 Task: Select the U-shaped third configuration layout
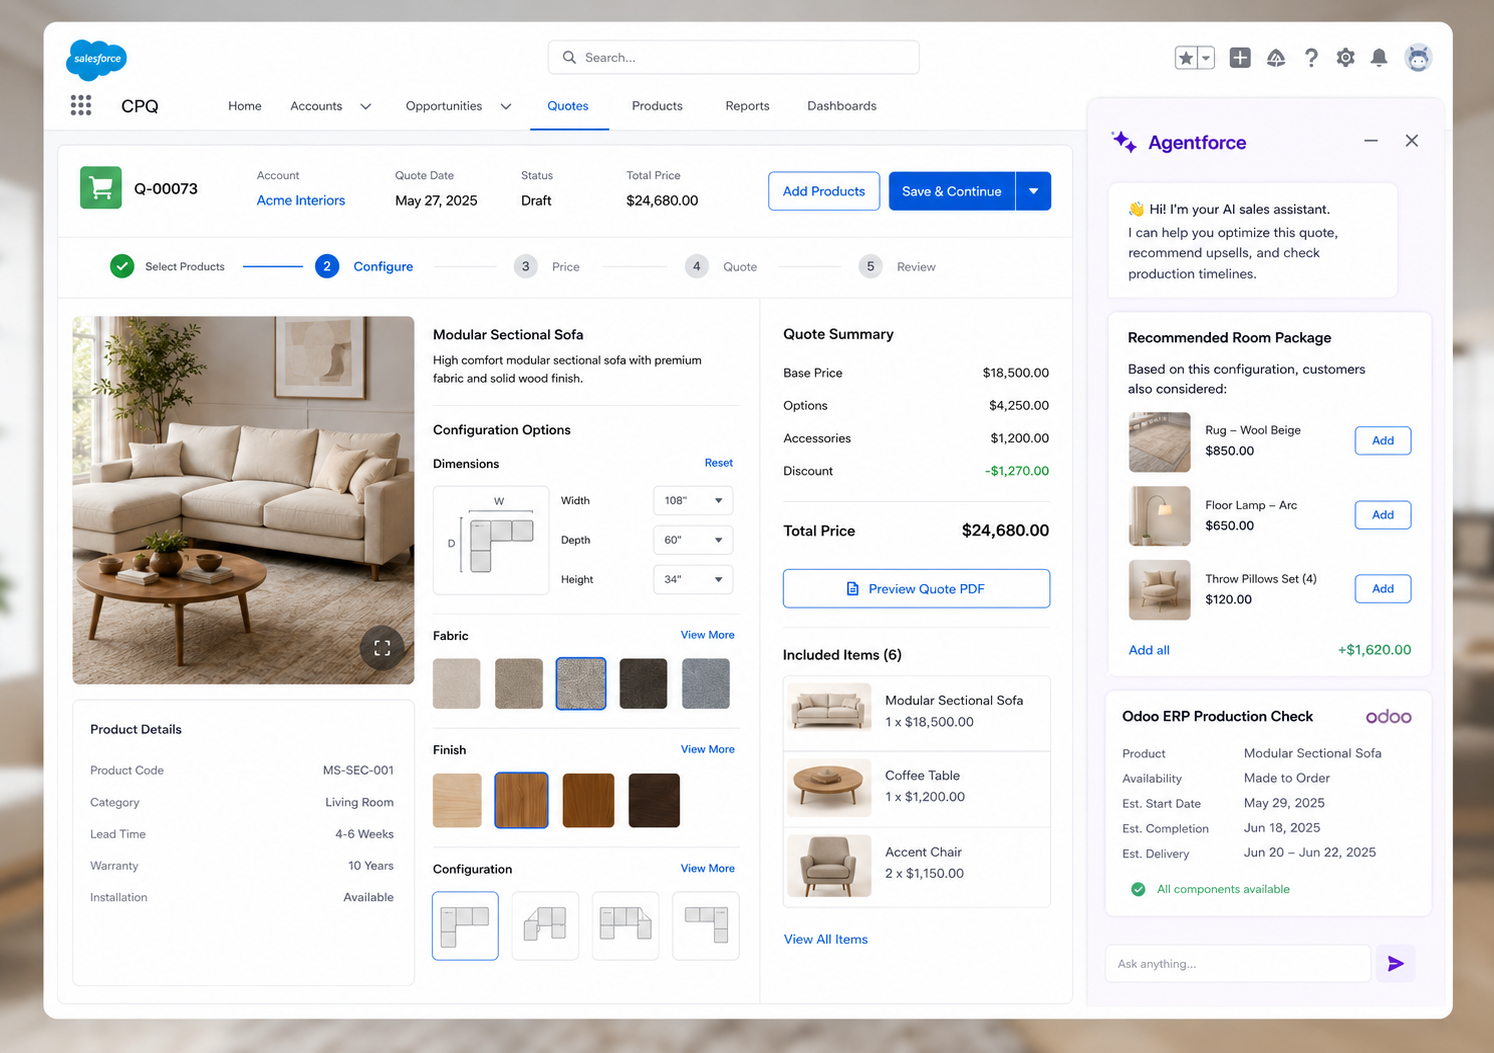pyautogui.click(x=626, y=926)
